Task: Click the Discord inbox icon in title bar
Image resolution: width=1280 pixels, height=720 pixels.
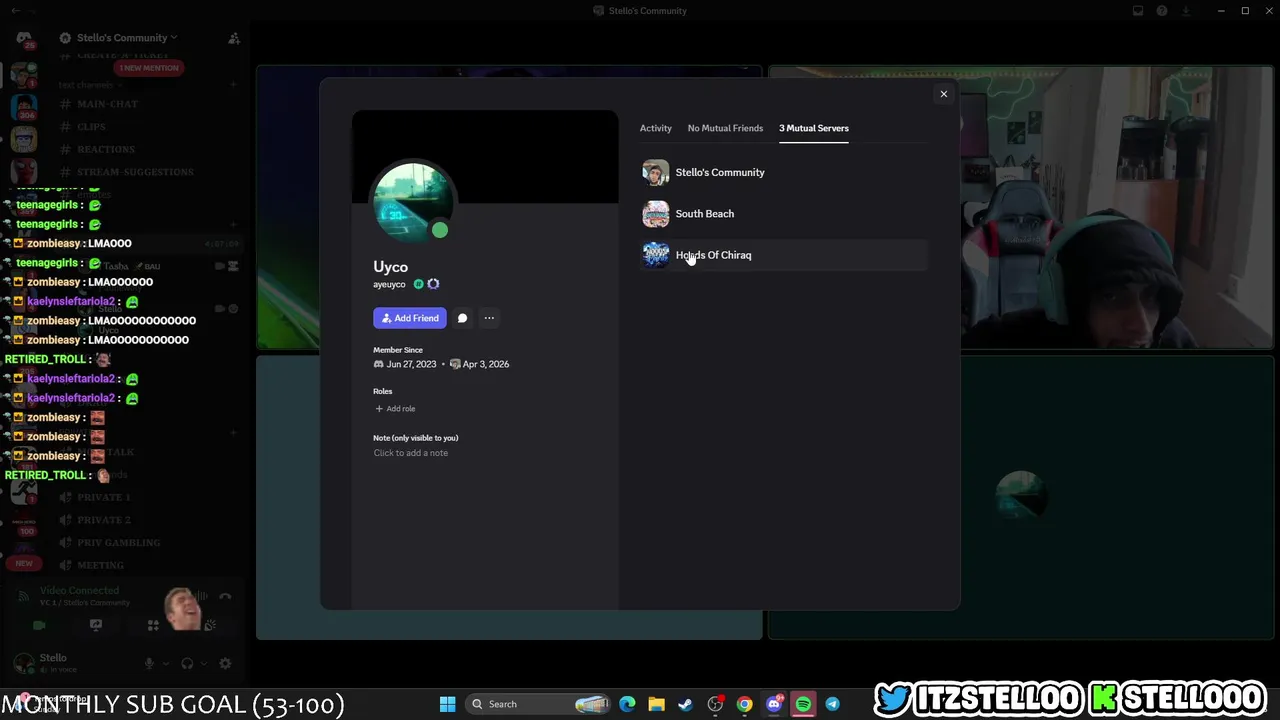Action: click(x=1138, y=11)
